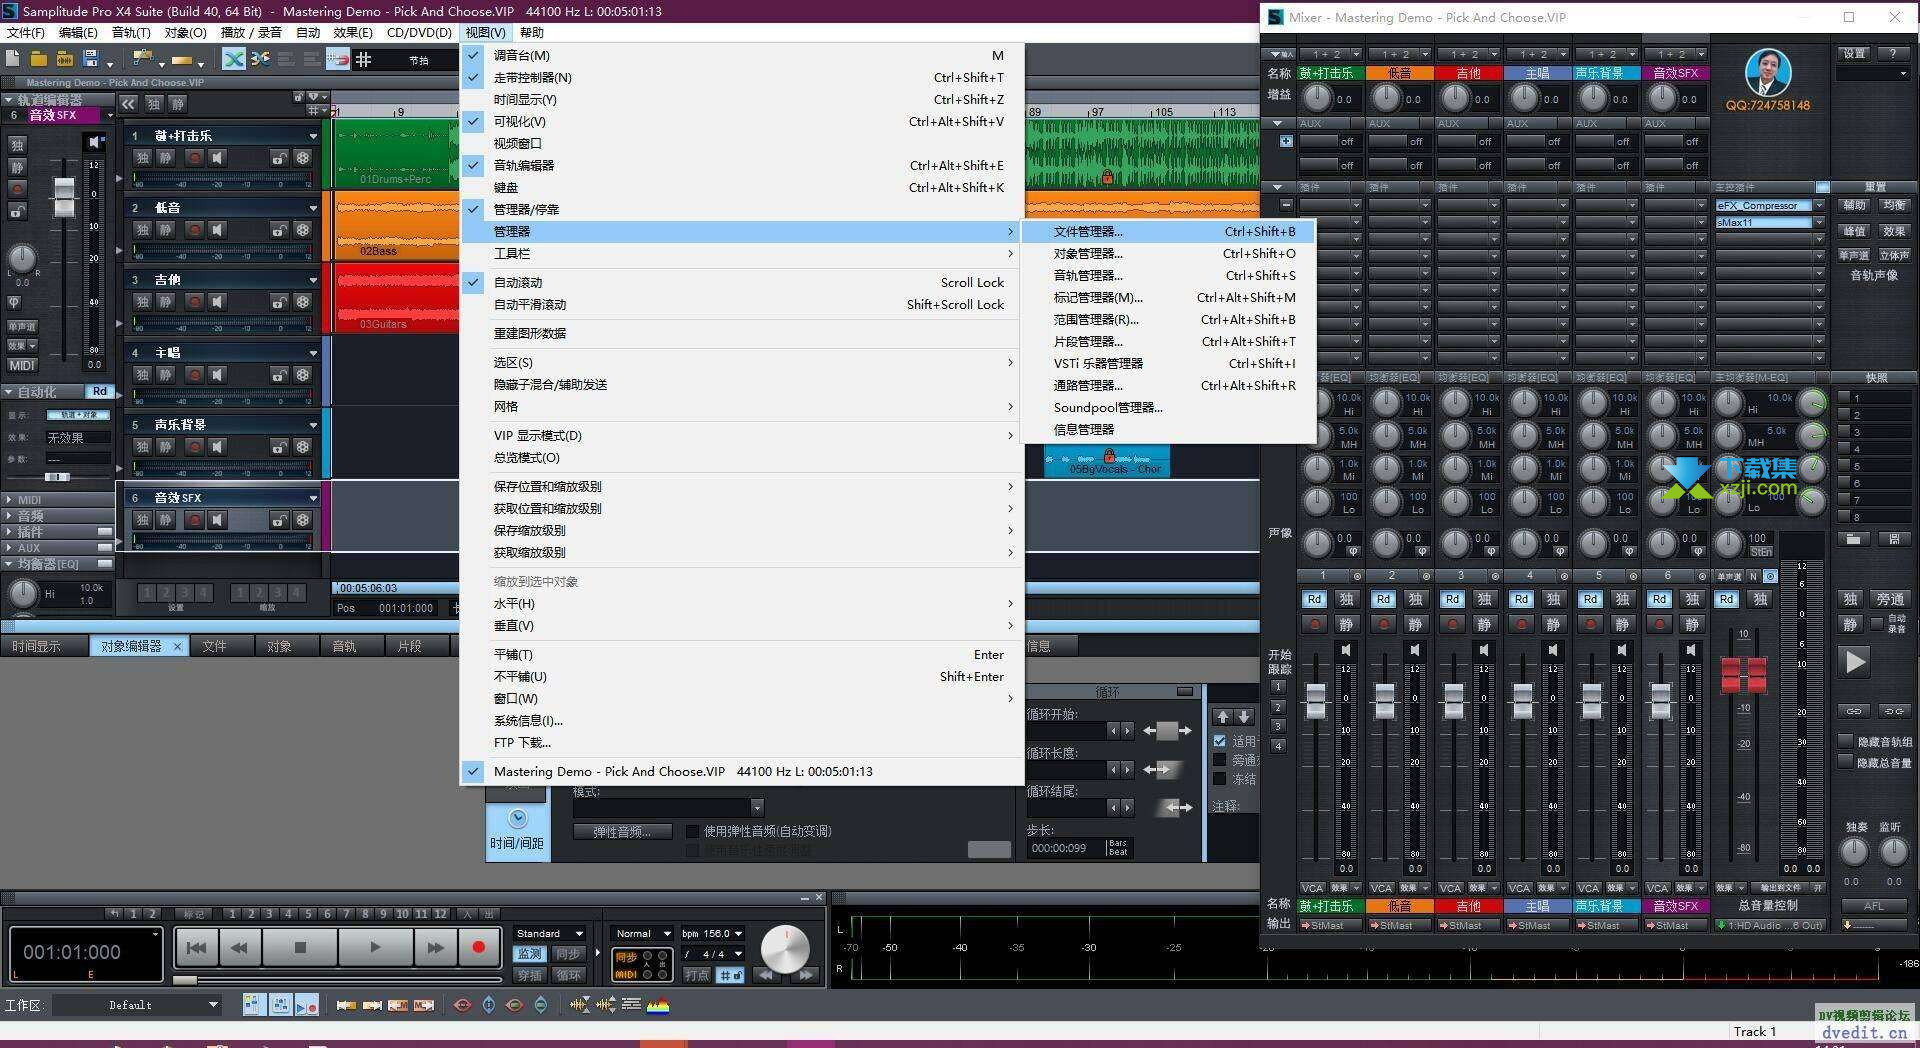
Task: Click the open folder icon in toolbar
Action: coord(39,59)
